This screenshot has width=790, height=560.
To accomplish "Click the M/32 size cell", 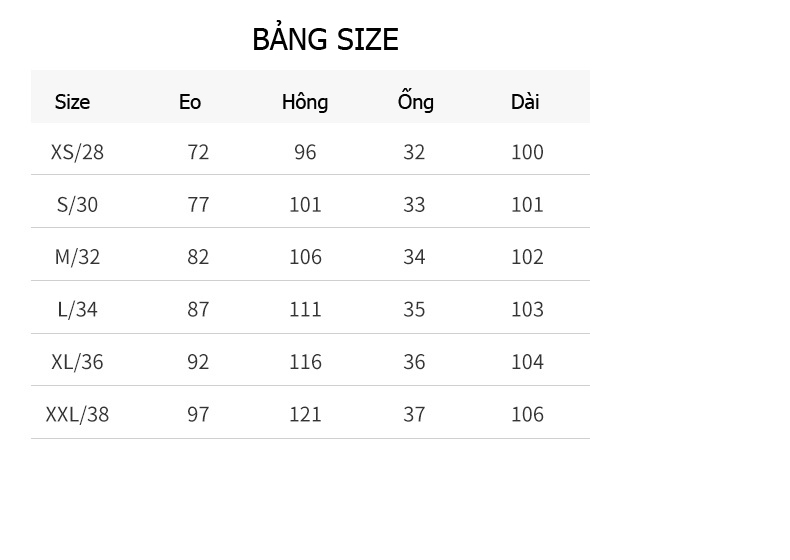I will coord(77,257).
